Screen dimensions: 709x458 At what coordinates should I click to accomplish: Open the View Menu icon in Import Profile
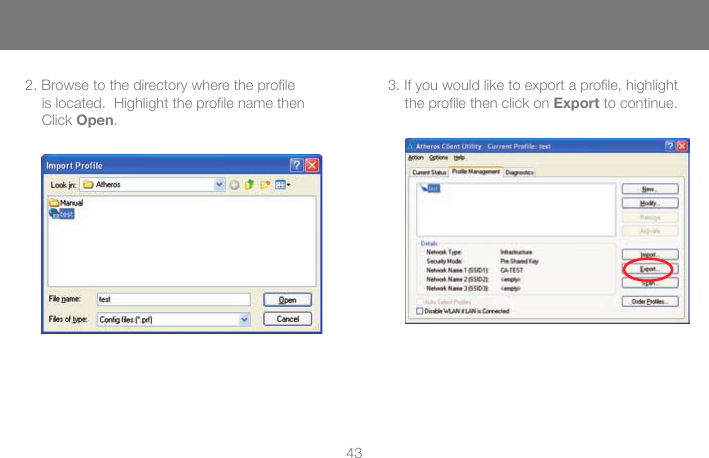[x=283, y=184]
